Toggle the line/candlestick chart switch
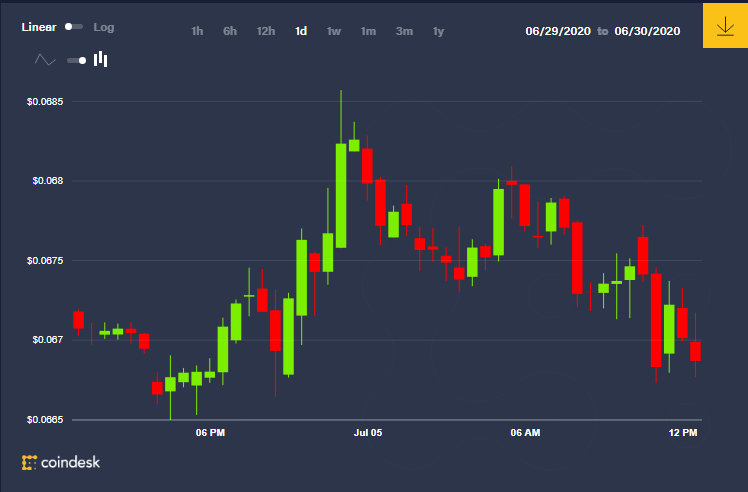The image size is (748, 492). [x=77, y=61]
